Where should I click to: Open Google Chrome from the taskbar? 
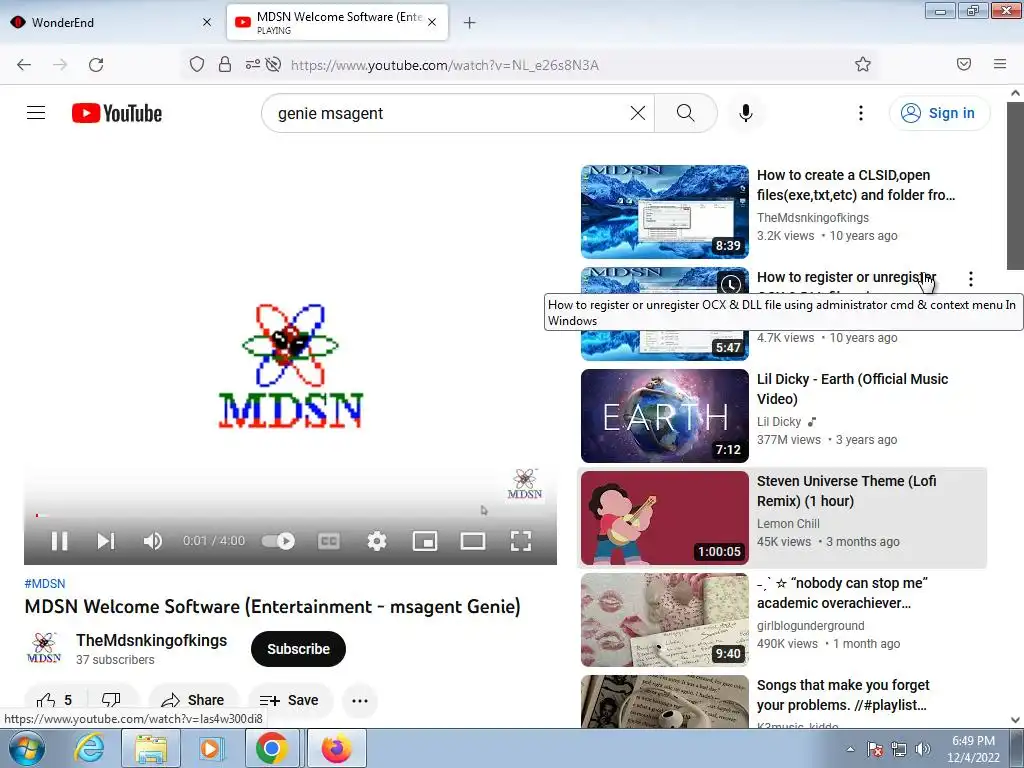[x=272, y=748]
